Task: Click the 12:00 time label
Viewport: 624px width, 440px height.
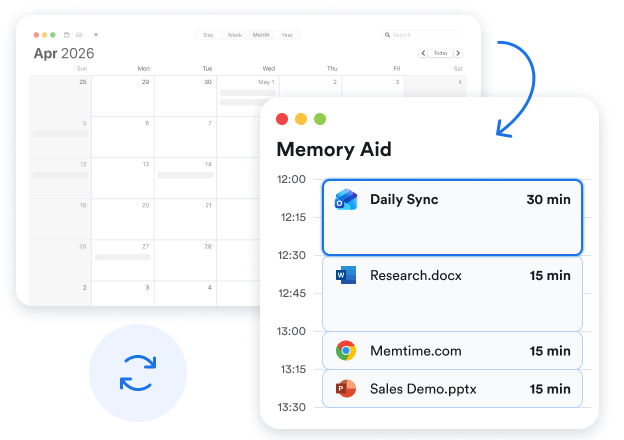Action: point(291,179)
